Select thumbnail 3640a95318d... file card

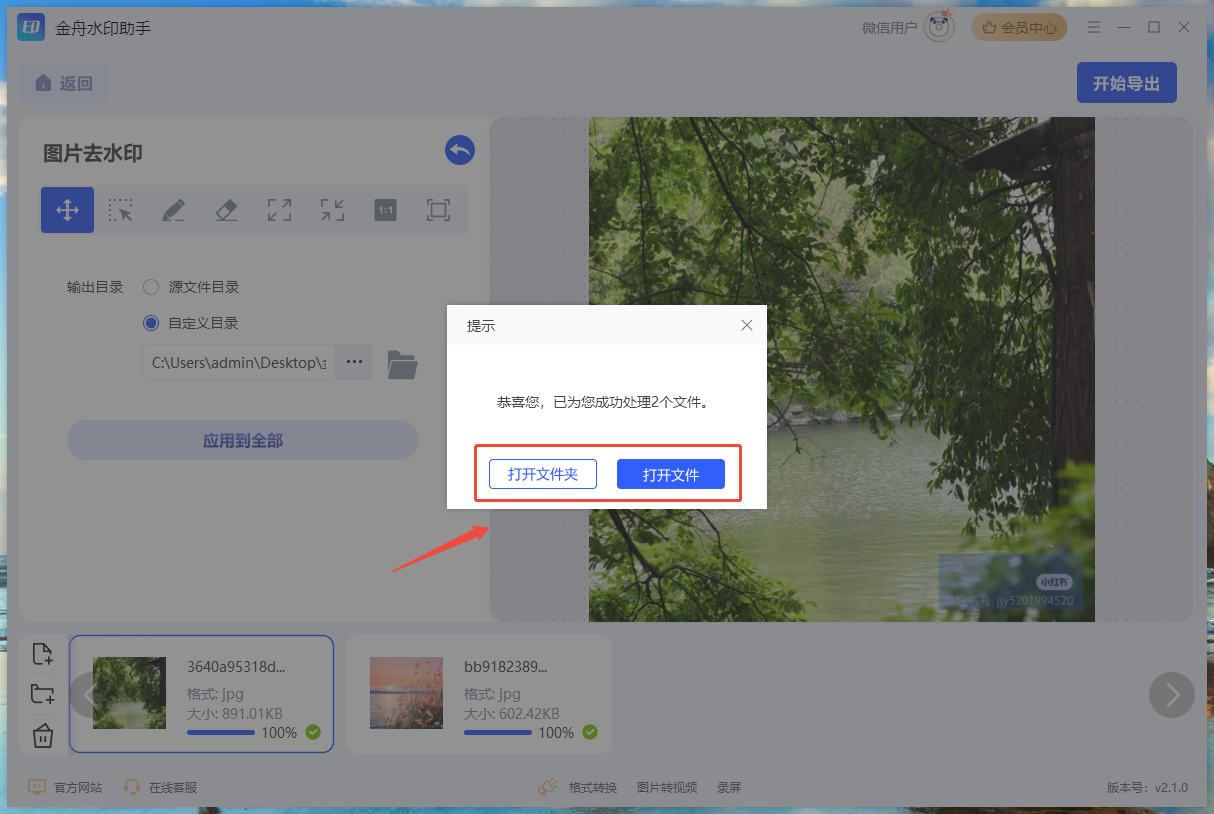[x=201, y=694]
